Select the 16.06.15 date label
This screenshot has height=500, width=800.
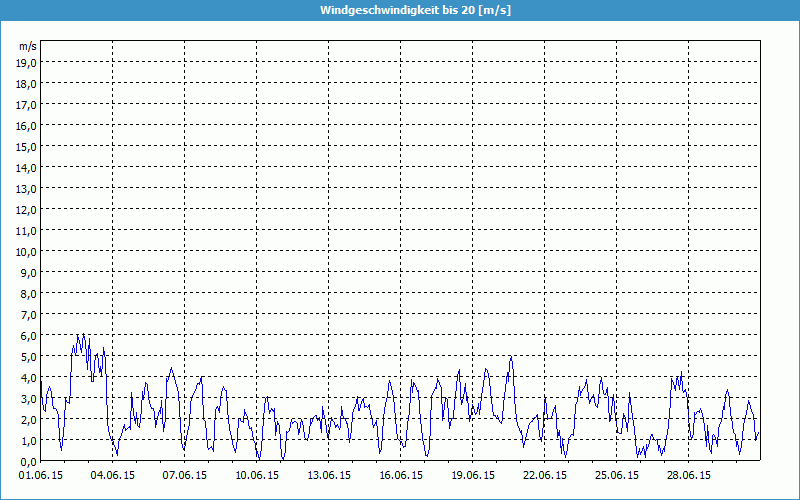click(401, 475)
